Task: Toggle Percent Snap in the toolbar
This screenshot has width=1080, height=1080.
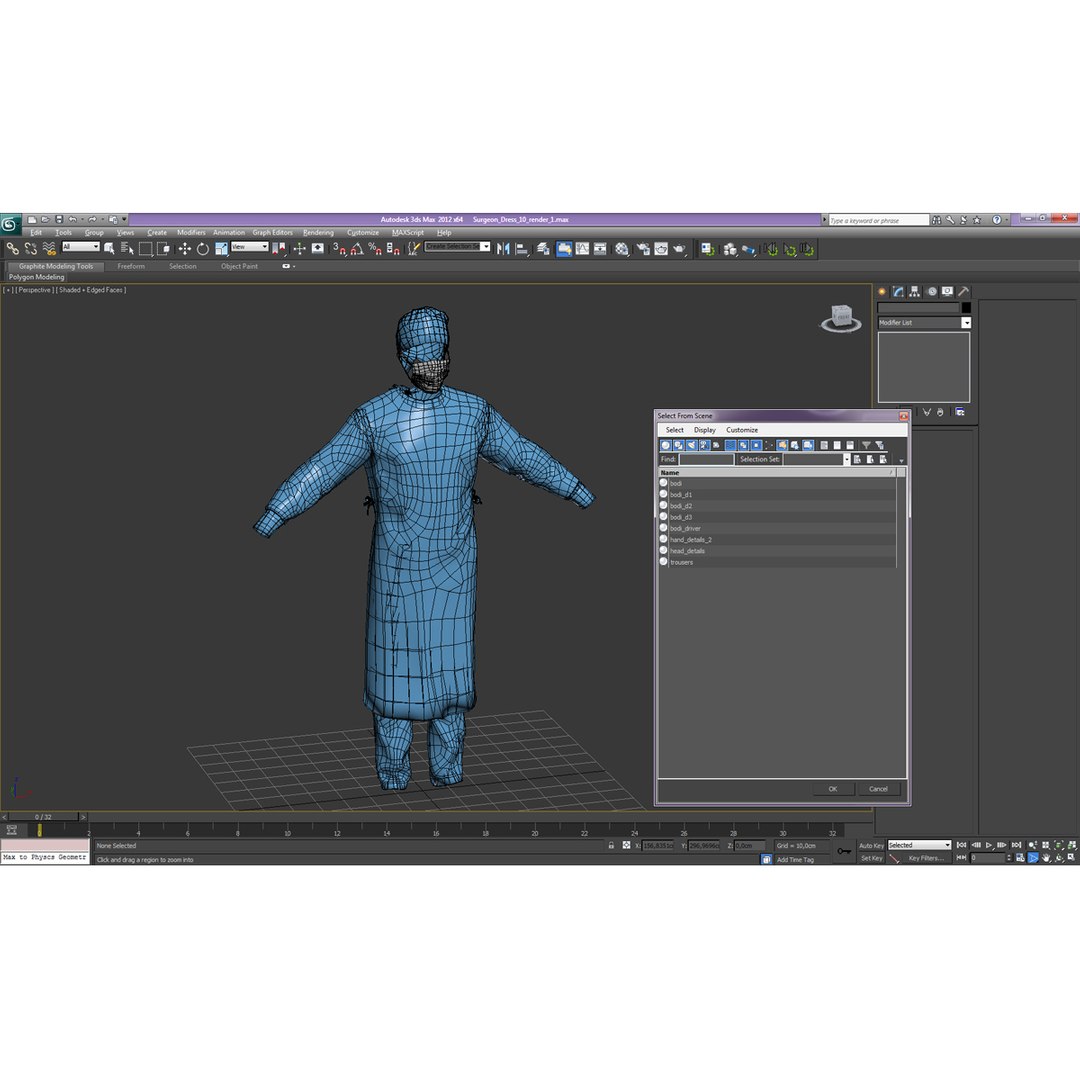Action: 375,249
